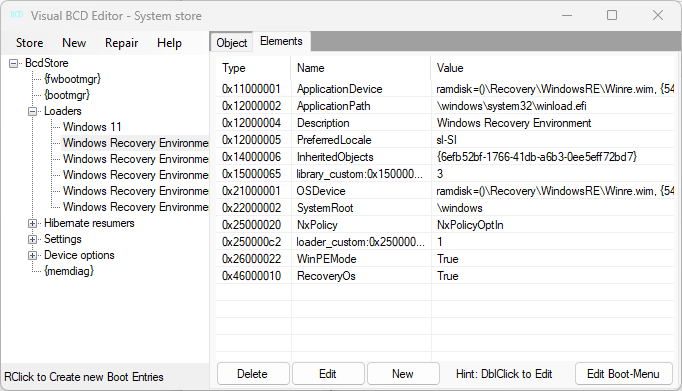
Task: Click the BCD app icon in title bar
Action: 16,15
